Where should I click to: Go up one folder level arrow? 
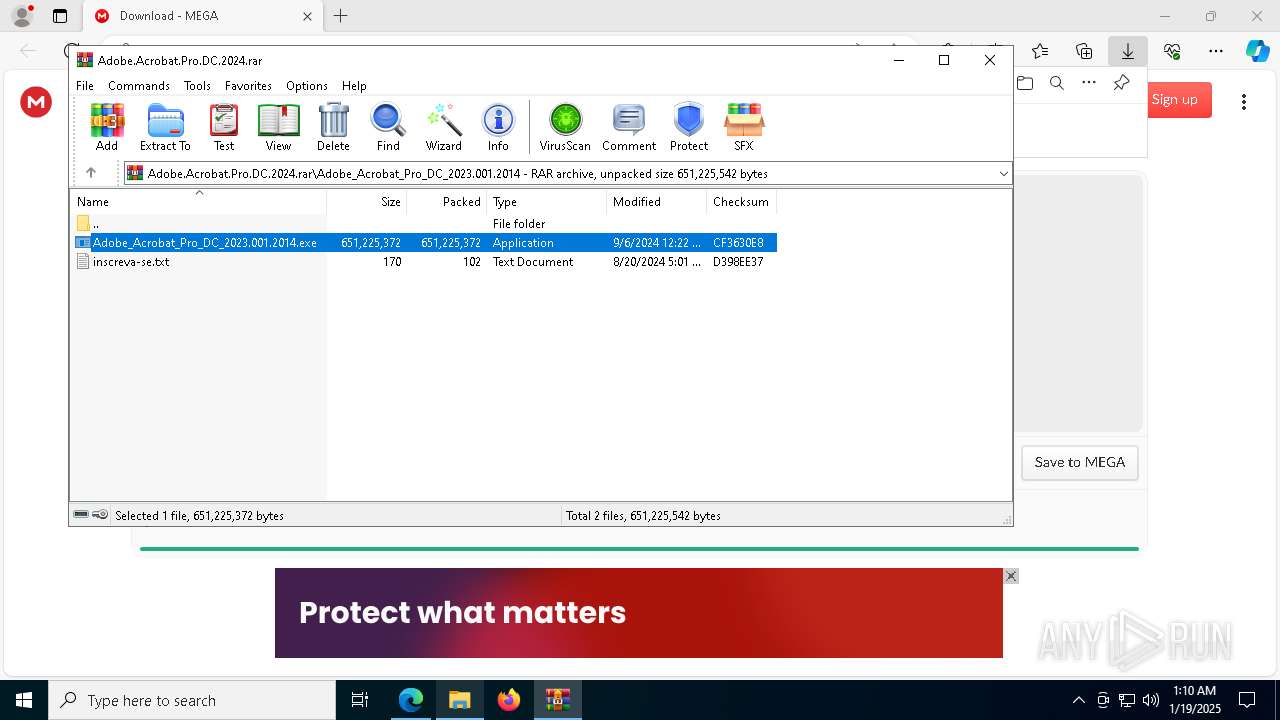click(x=91, y=173)
